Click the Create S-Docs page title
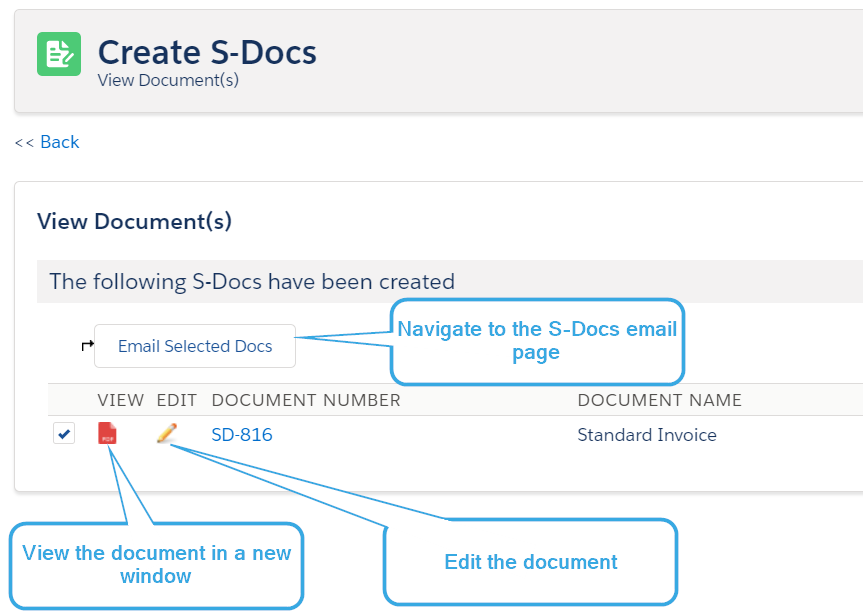The image size is (863, 612). (x=207, y=52)
